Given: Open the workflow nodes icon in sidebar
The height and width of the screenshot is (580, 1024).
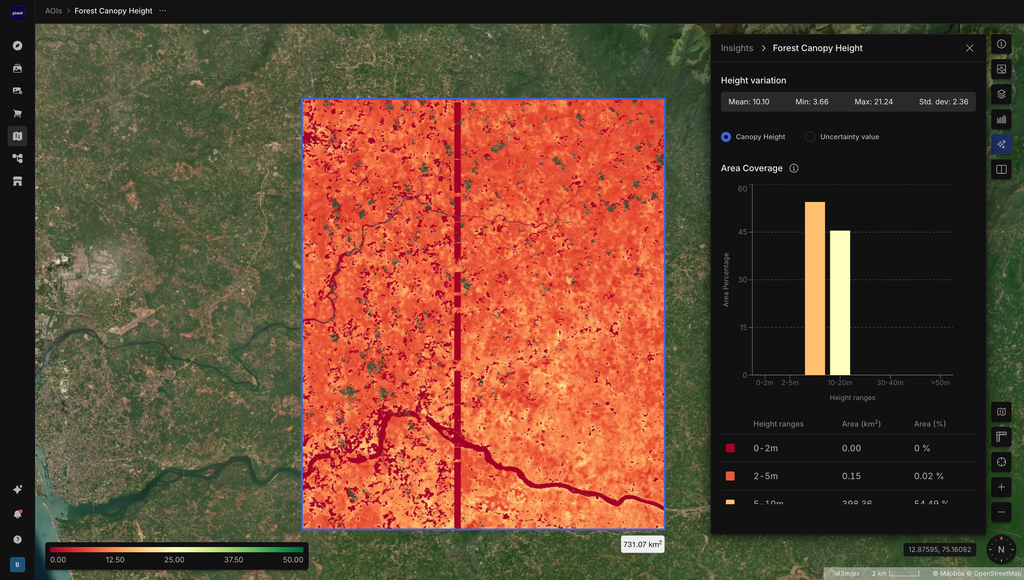Looking at the screenshot, I should pos(18,159).
